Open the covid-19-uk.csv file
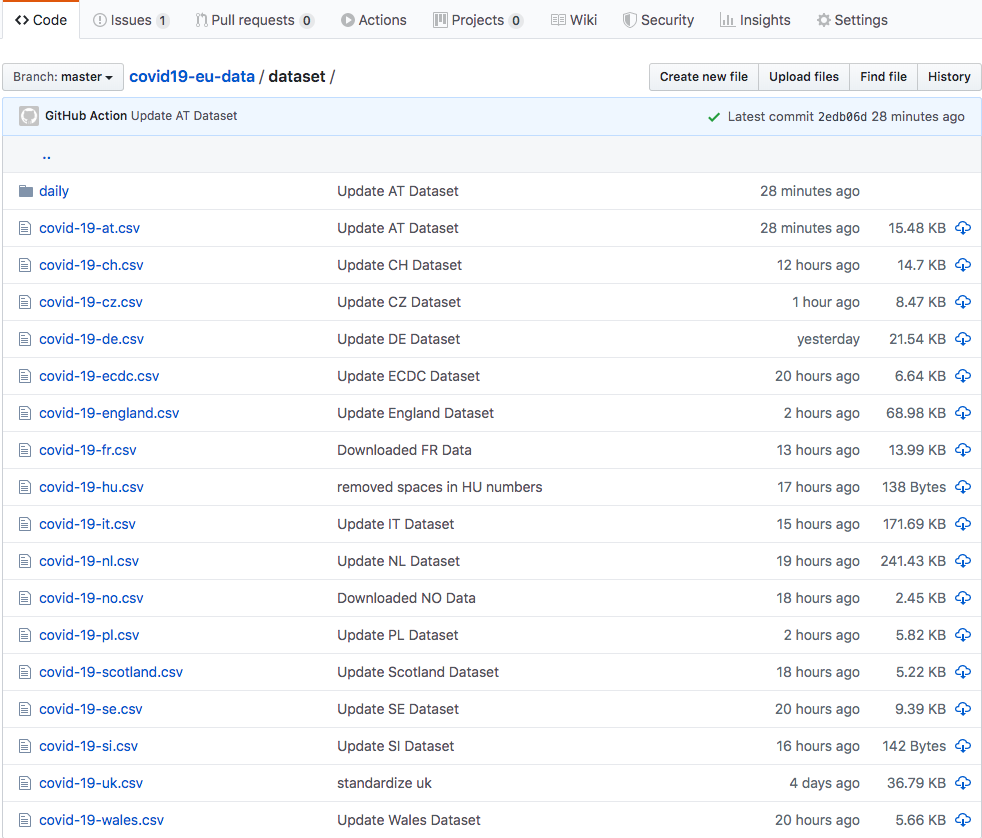The width and height of the screenshot is (982, 838). pos(91,782)
